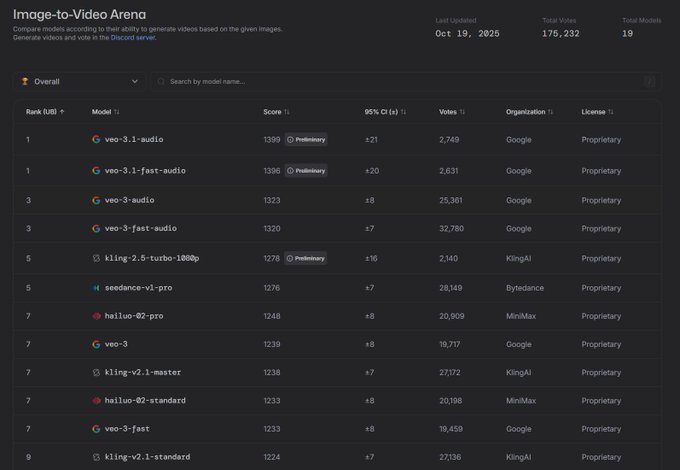Click the Preliminary badge for veo-3.1-audio
The image size is (680, 470).
(306, 140)
